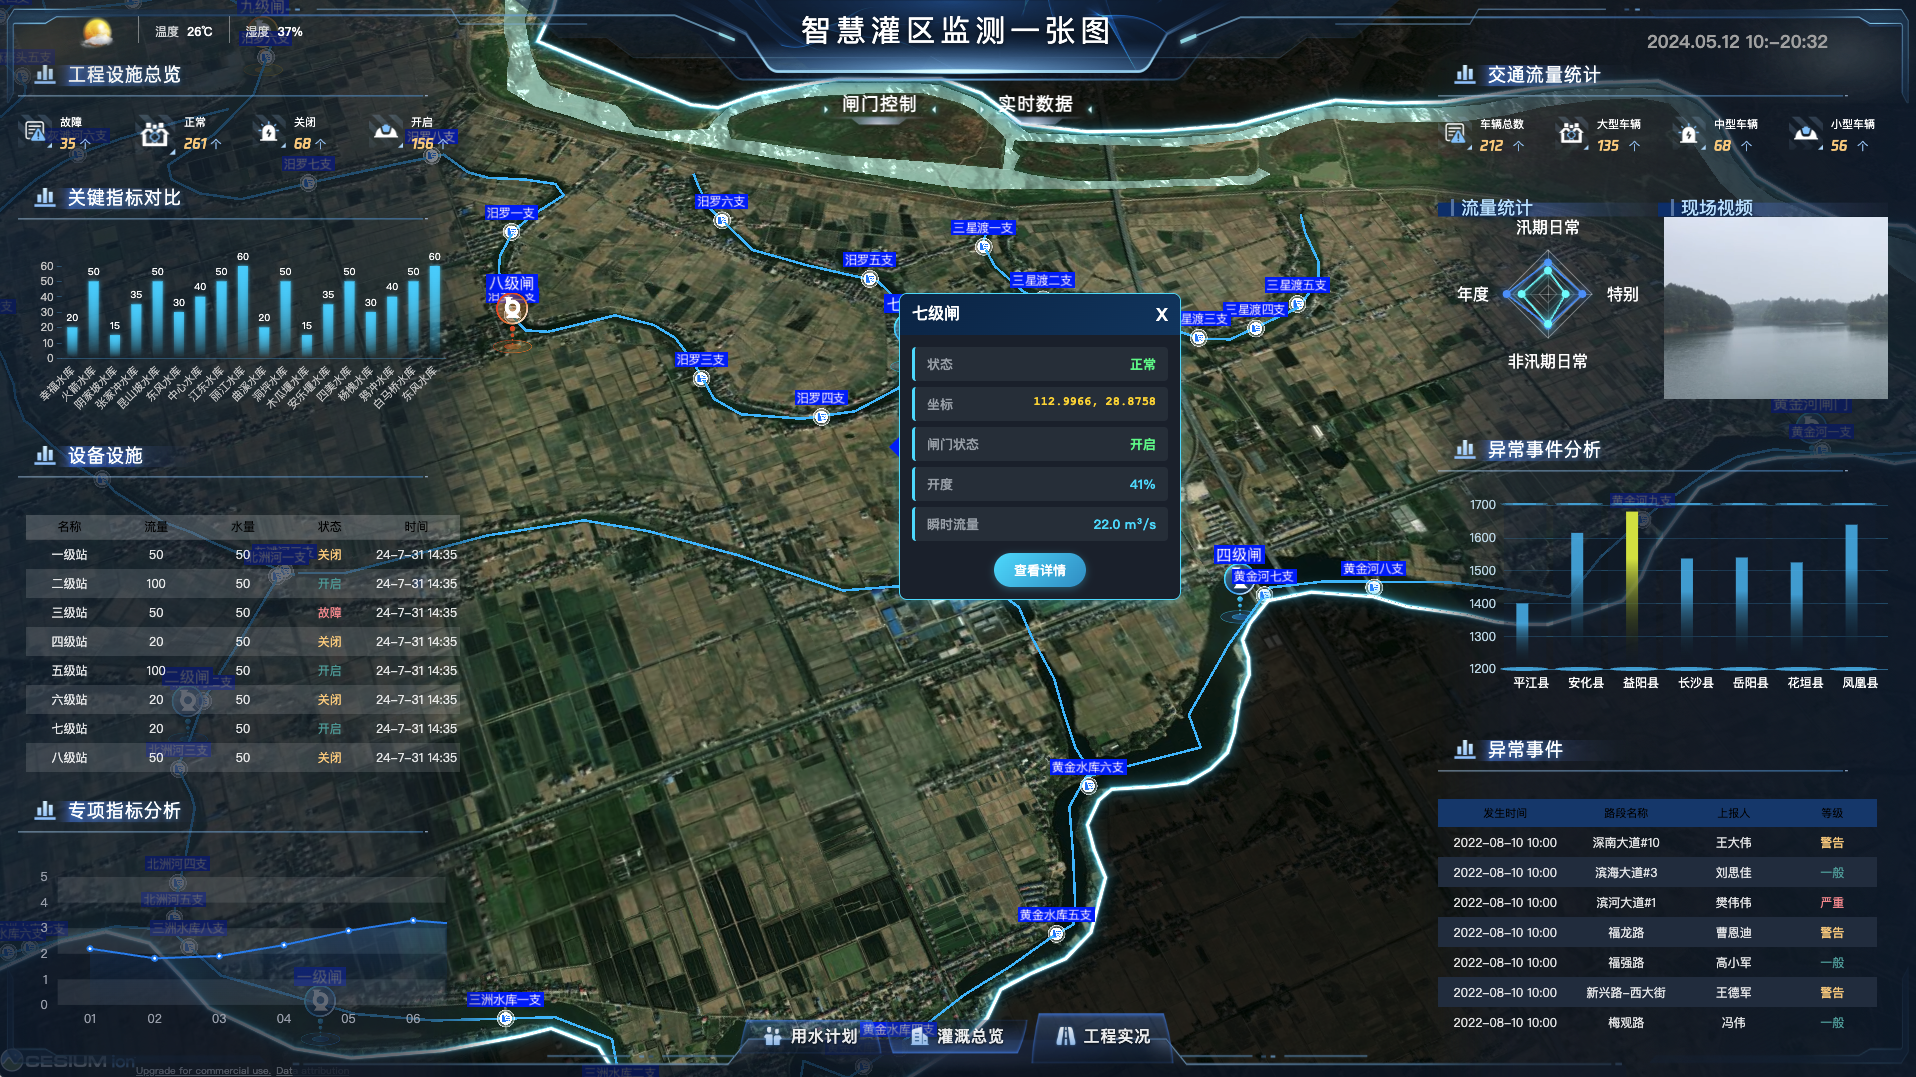
Task: Click the weather sun cloud icon
Action: click(97, 32)
